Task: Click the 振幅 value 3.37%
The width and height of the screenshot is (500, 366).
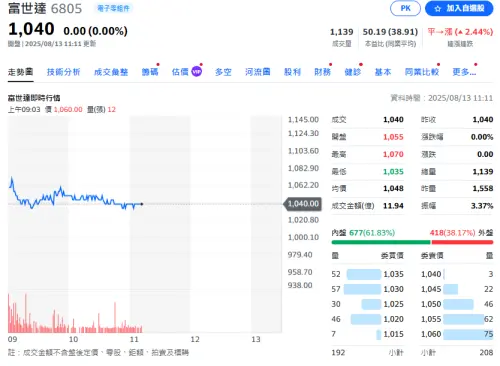Action: click(482, 206)
